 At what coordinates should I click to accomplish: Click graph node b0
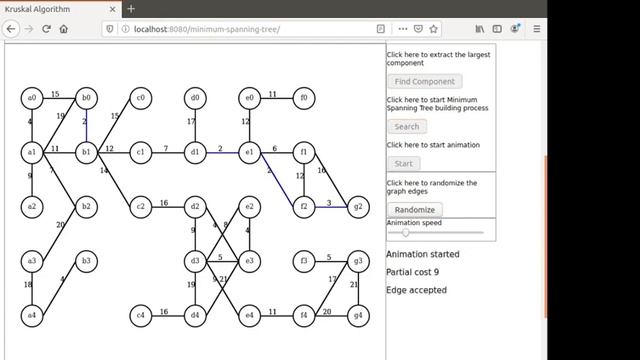pos(86,98)
